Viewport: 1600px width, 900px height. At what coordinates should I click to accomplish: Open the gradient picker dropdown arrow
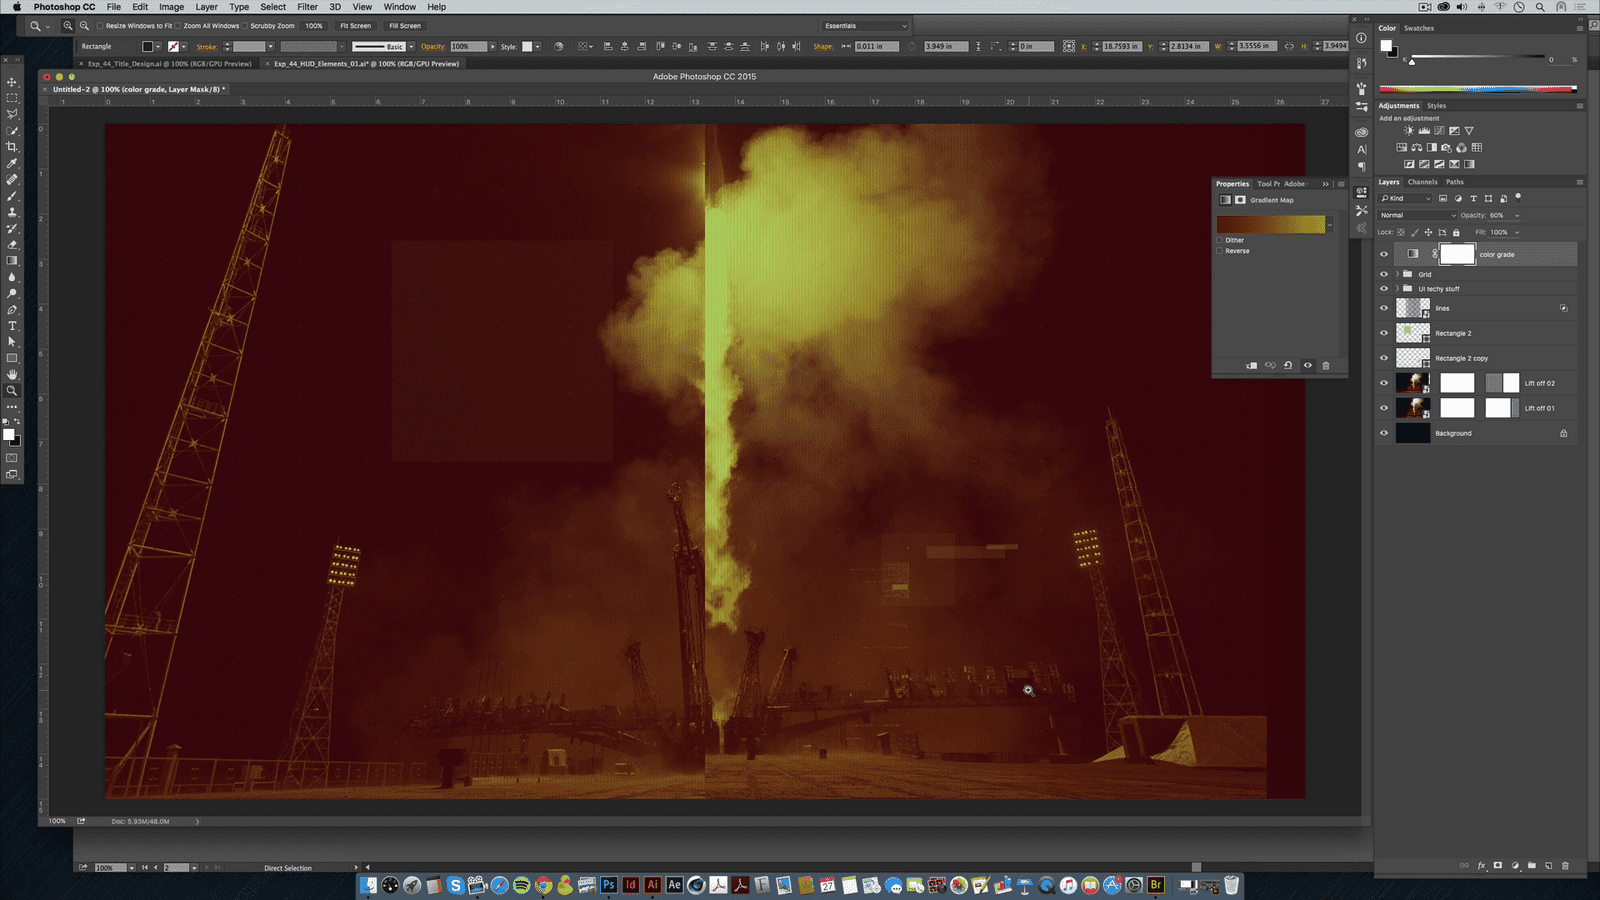click(1329, 225)
